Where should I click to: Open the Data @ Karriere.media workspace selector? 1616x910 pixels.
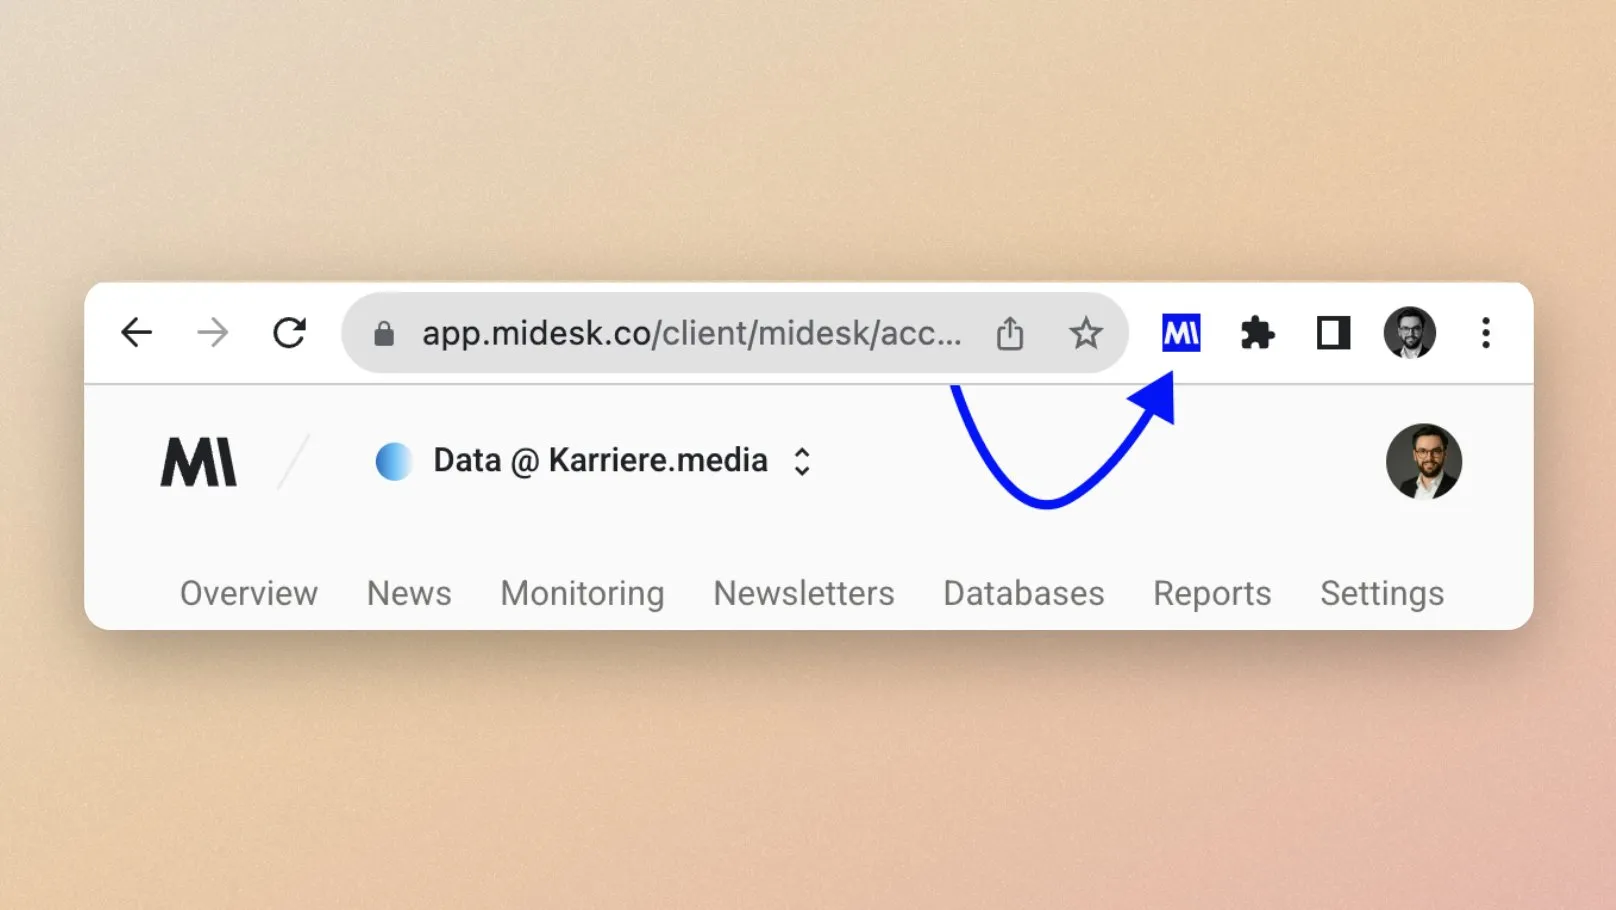click(600, 461)
